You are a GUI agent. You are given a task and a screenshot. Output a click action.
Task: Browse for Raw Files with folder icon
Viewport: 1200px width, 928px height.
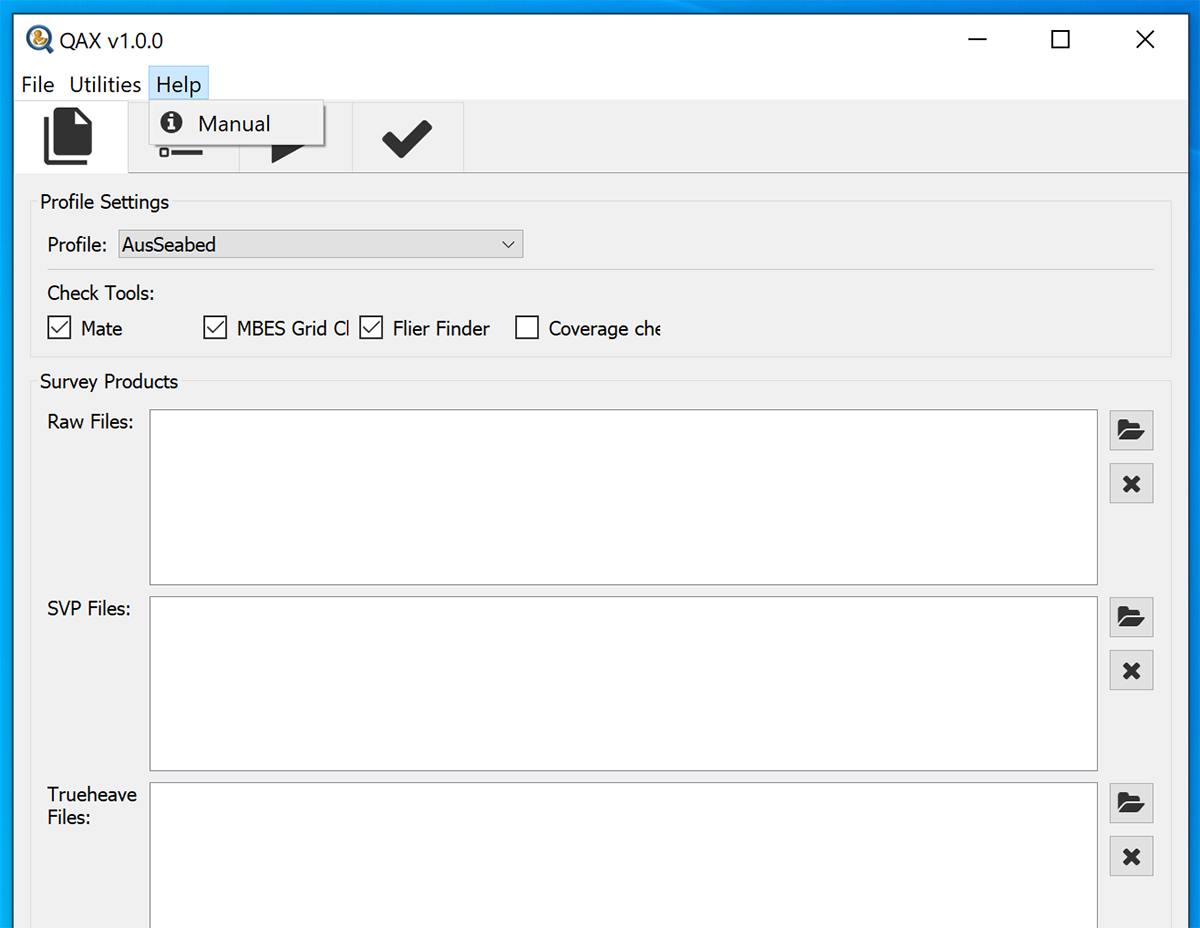tap(1131, 430)
